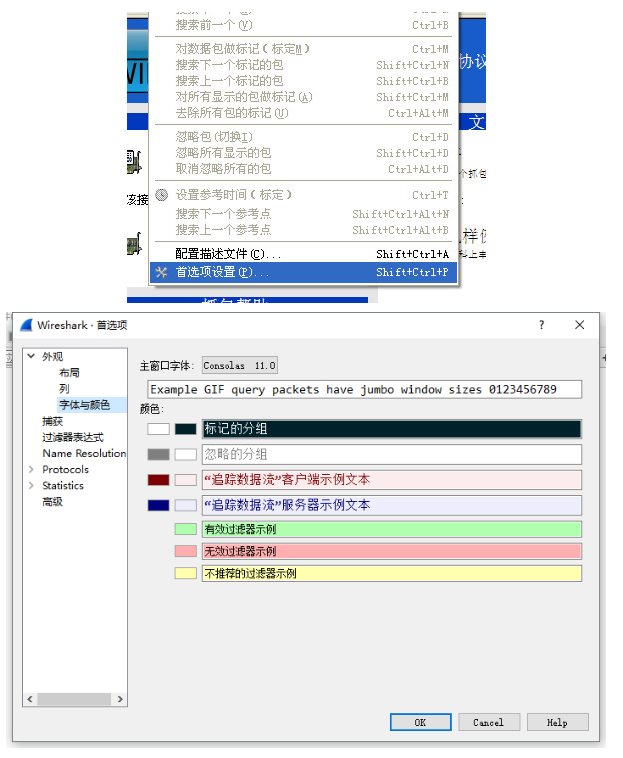
Task: Pick 不推荐的过滤器示例 yellow swatch
Action: 186,573
